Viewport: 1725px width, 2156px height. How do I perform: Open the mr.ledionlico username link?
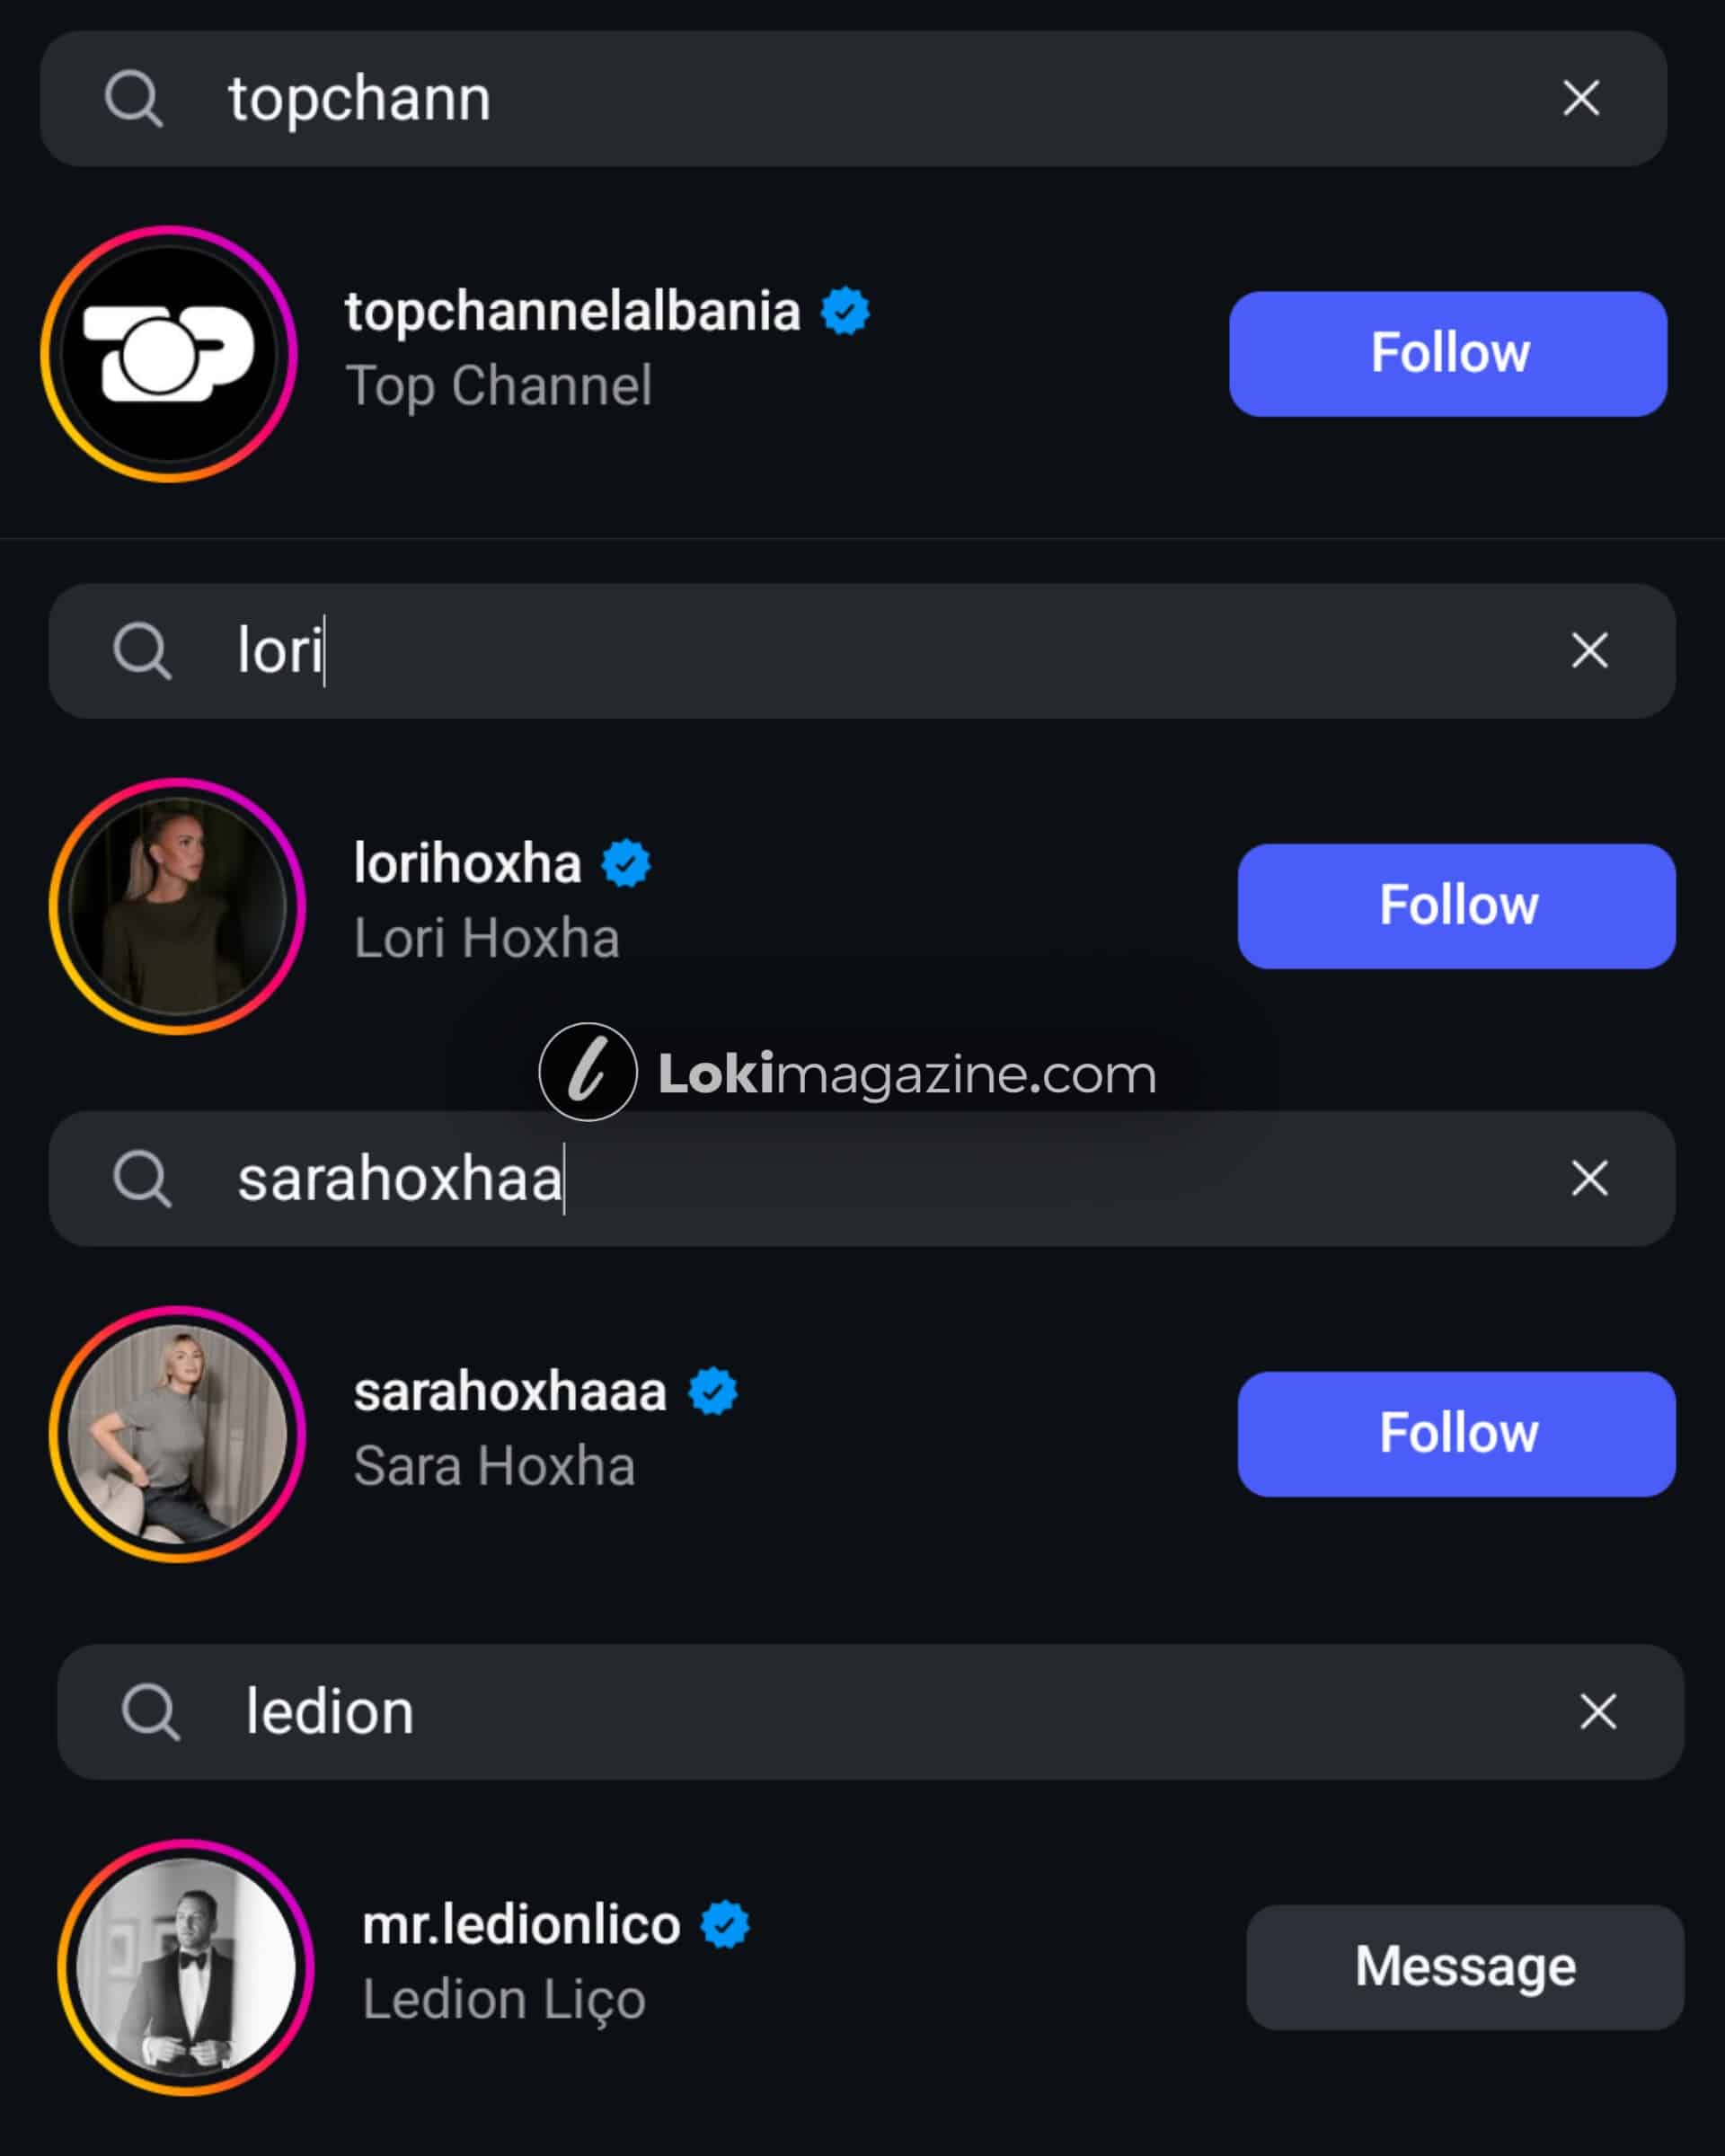tap(520, 1924)
